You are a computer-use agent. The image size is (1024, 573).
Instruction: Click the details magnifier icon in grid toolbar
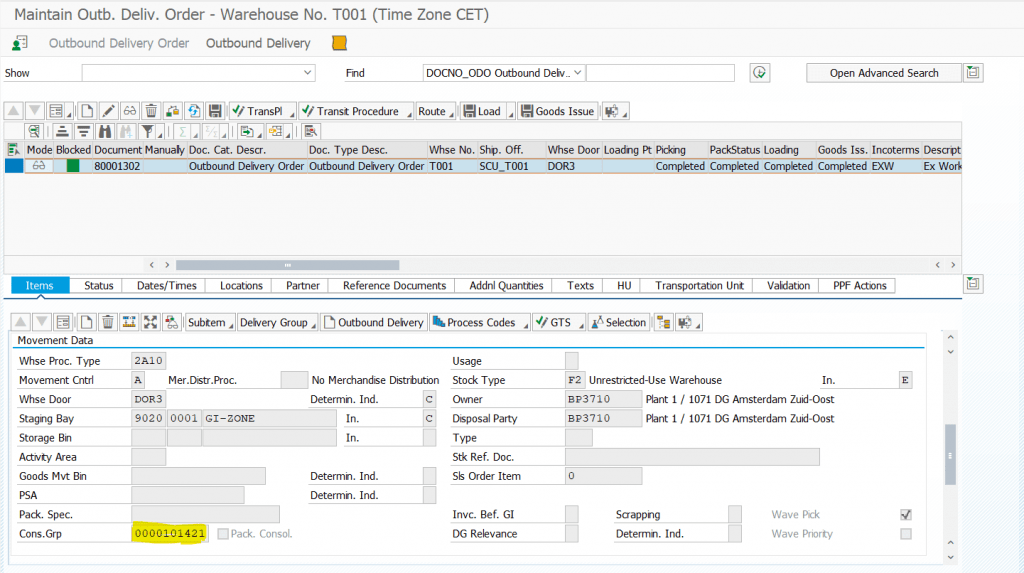[x=34, y=131]
